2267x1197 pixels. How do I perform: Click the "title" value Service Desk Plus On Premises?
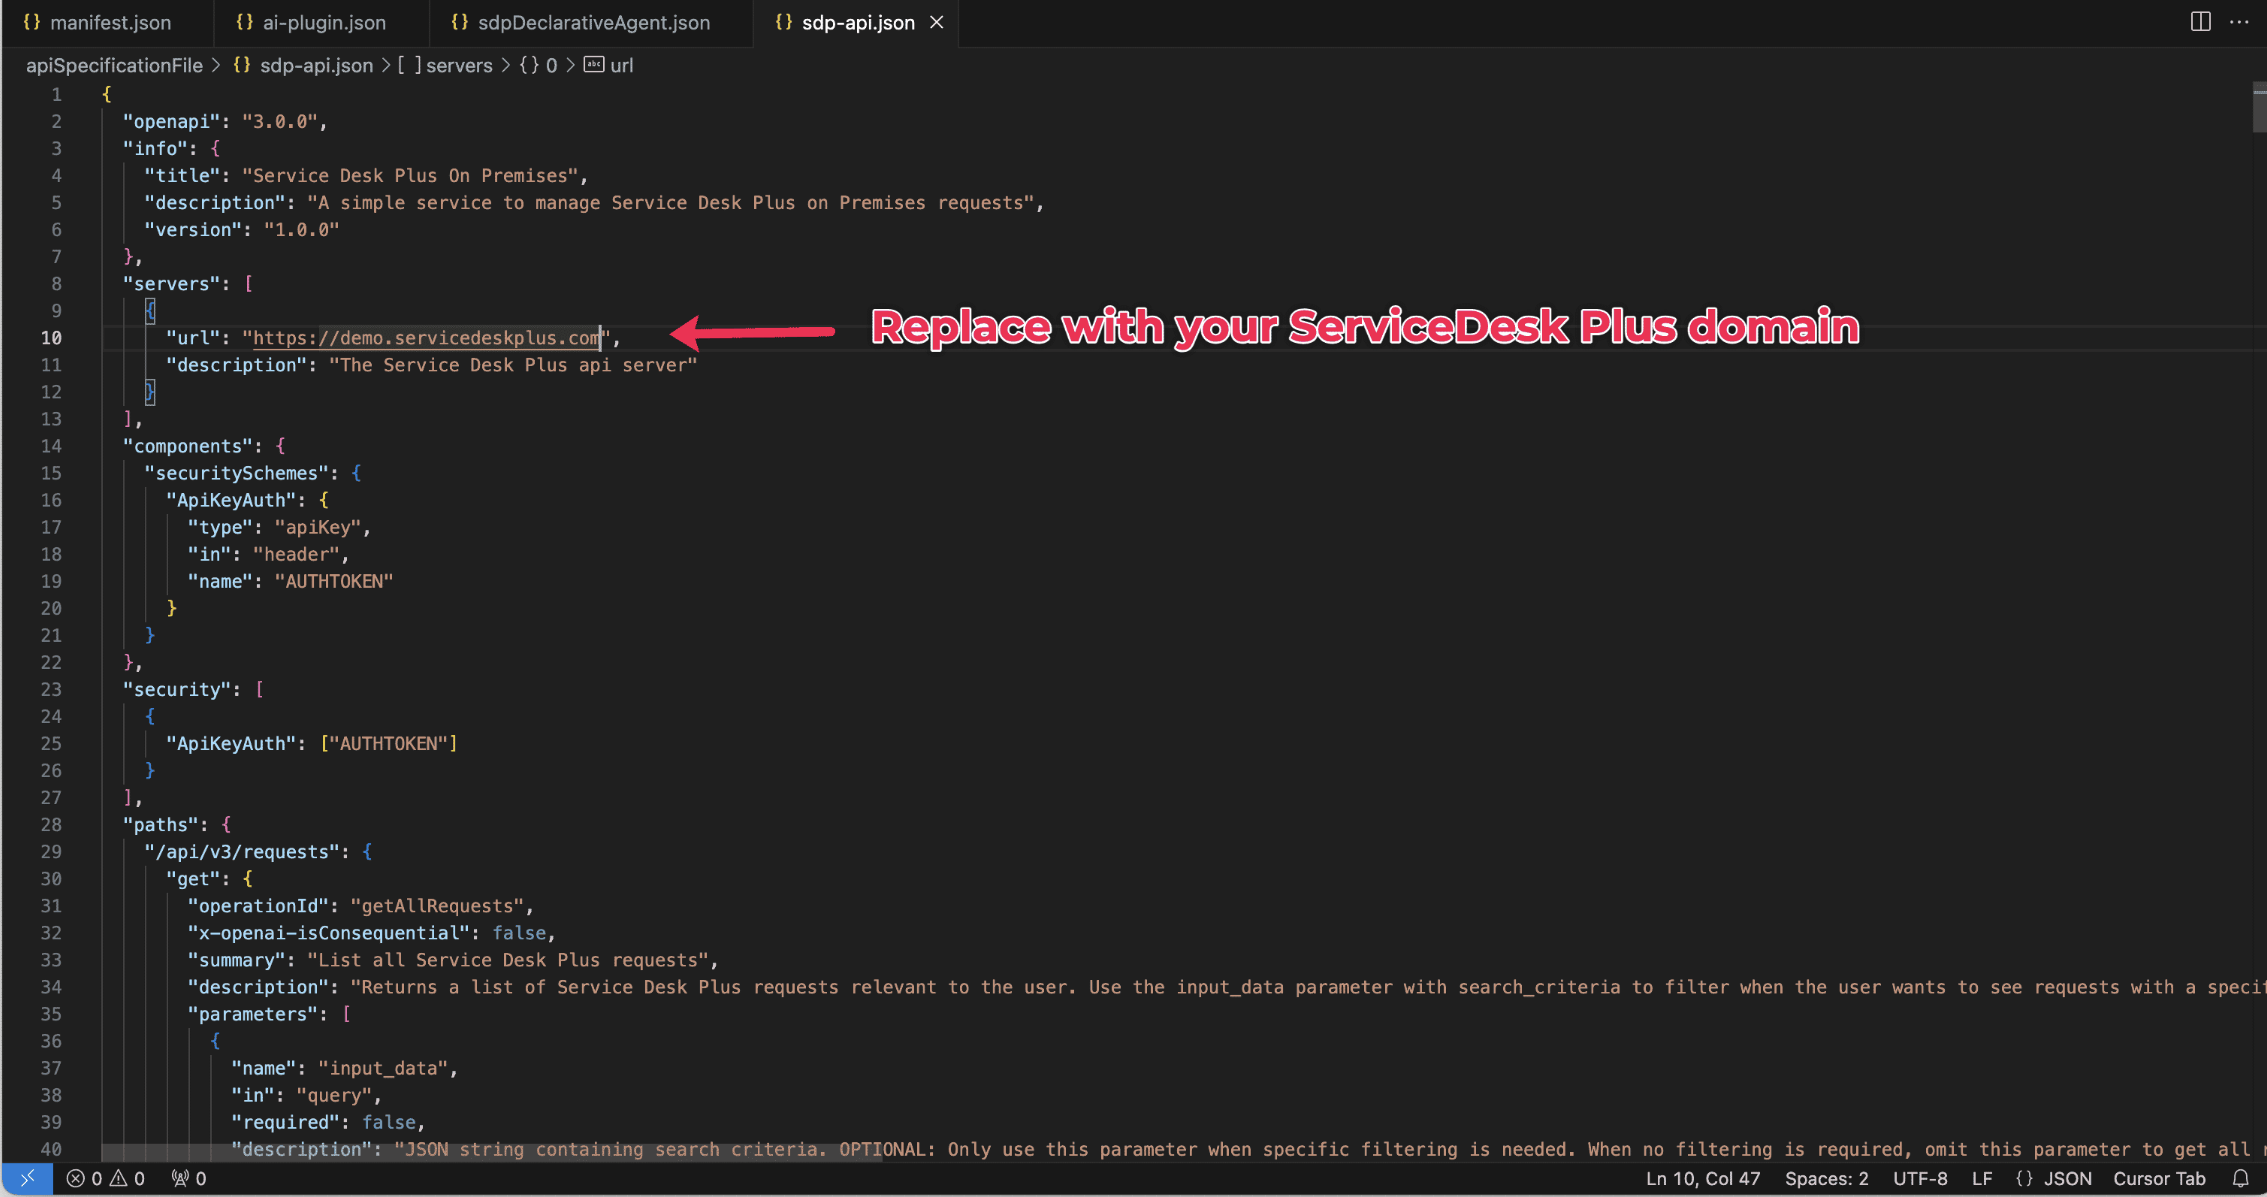pos(410,175)
